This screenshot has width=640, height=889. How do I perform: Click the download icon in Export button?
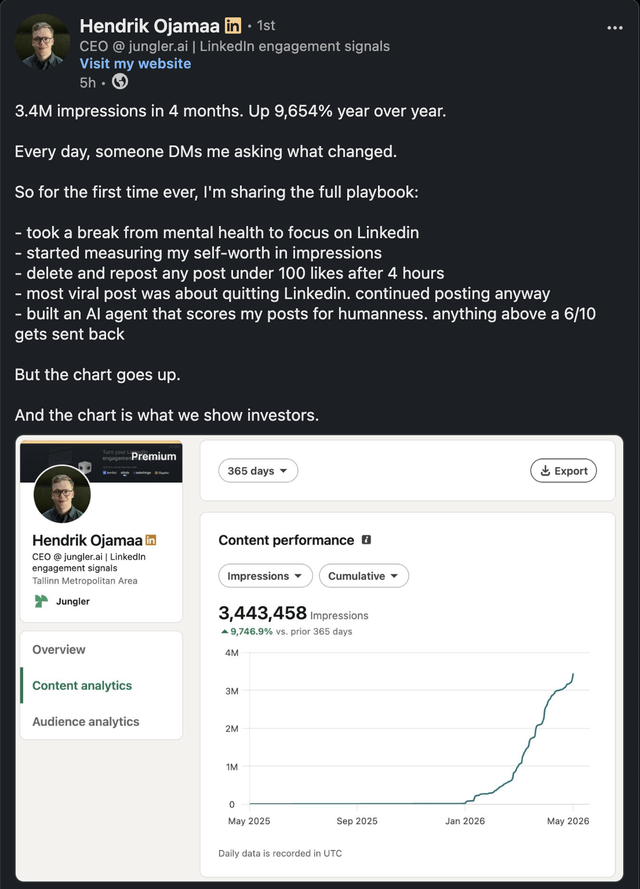tap(545, 471)
